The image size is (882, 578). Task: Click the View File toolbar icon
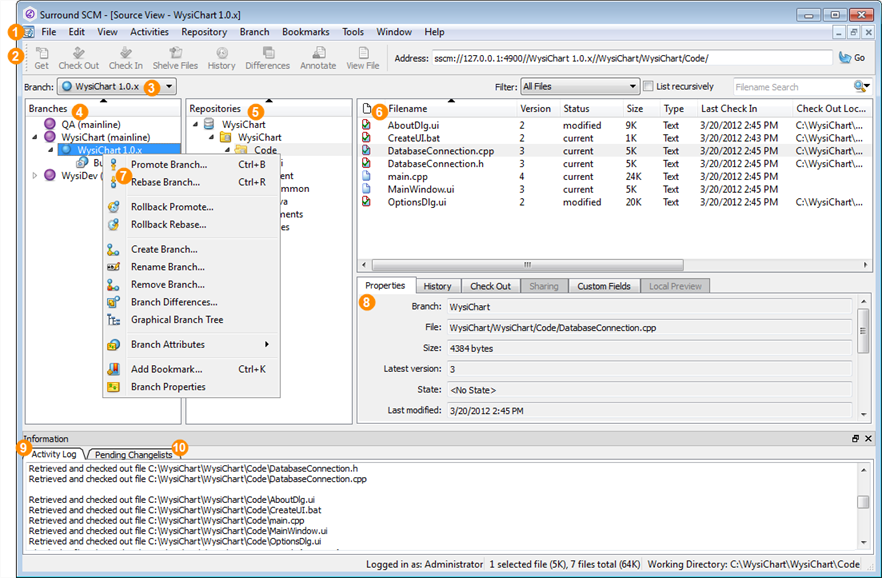tap(363, 53)
